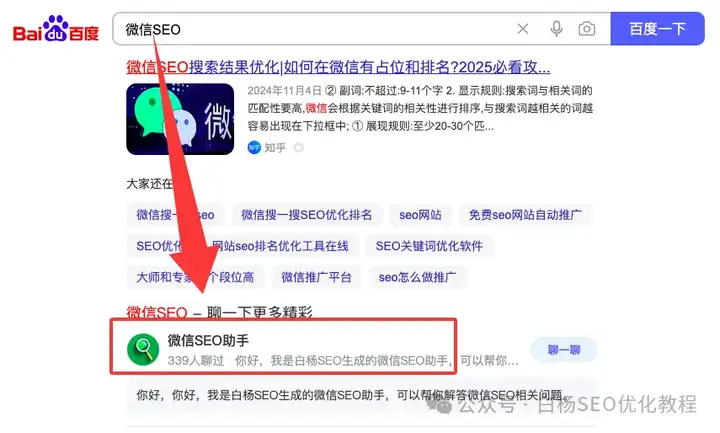Open the 知乎 source name

point(275,147)
